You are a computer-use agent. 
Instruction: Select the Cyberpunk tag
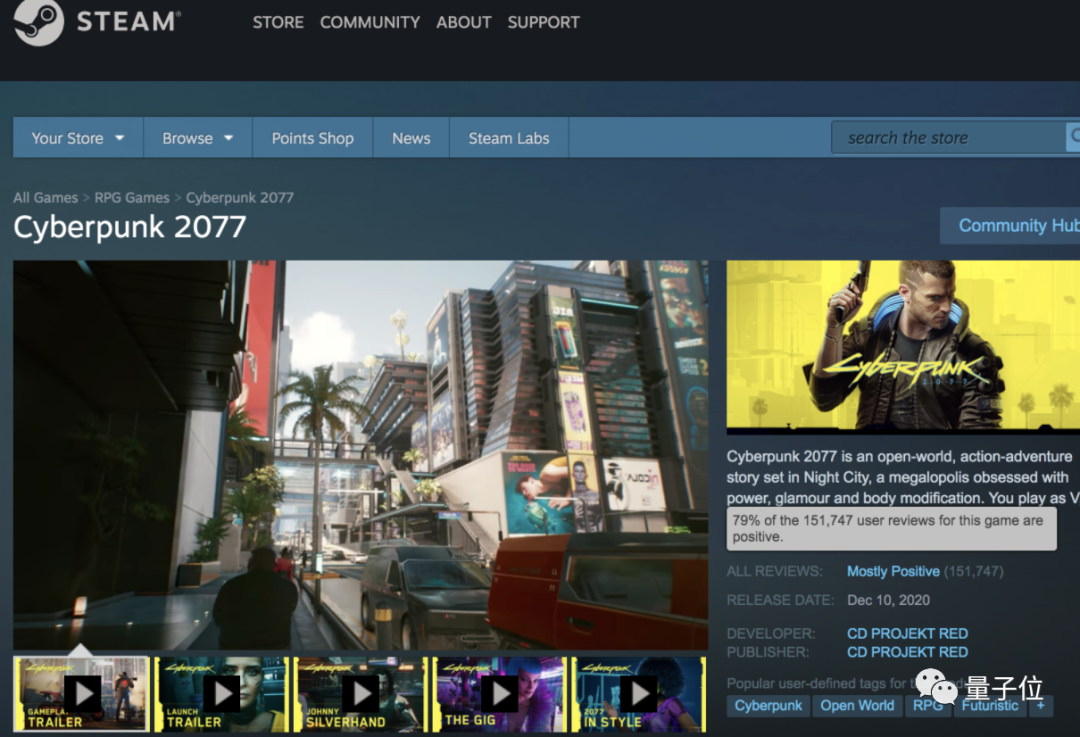(x=768, y=705)
